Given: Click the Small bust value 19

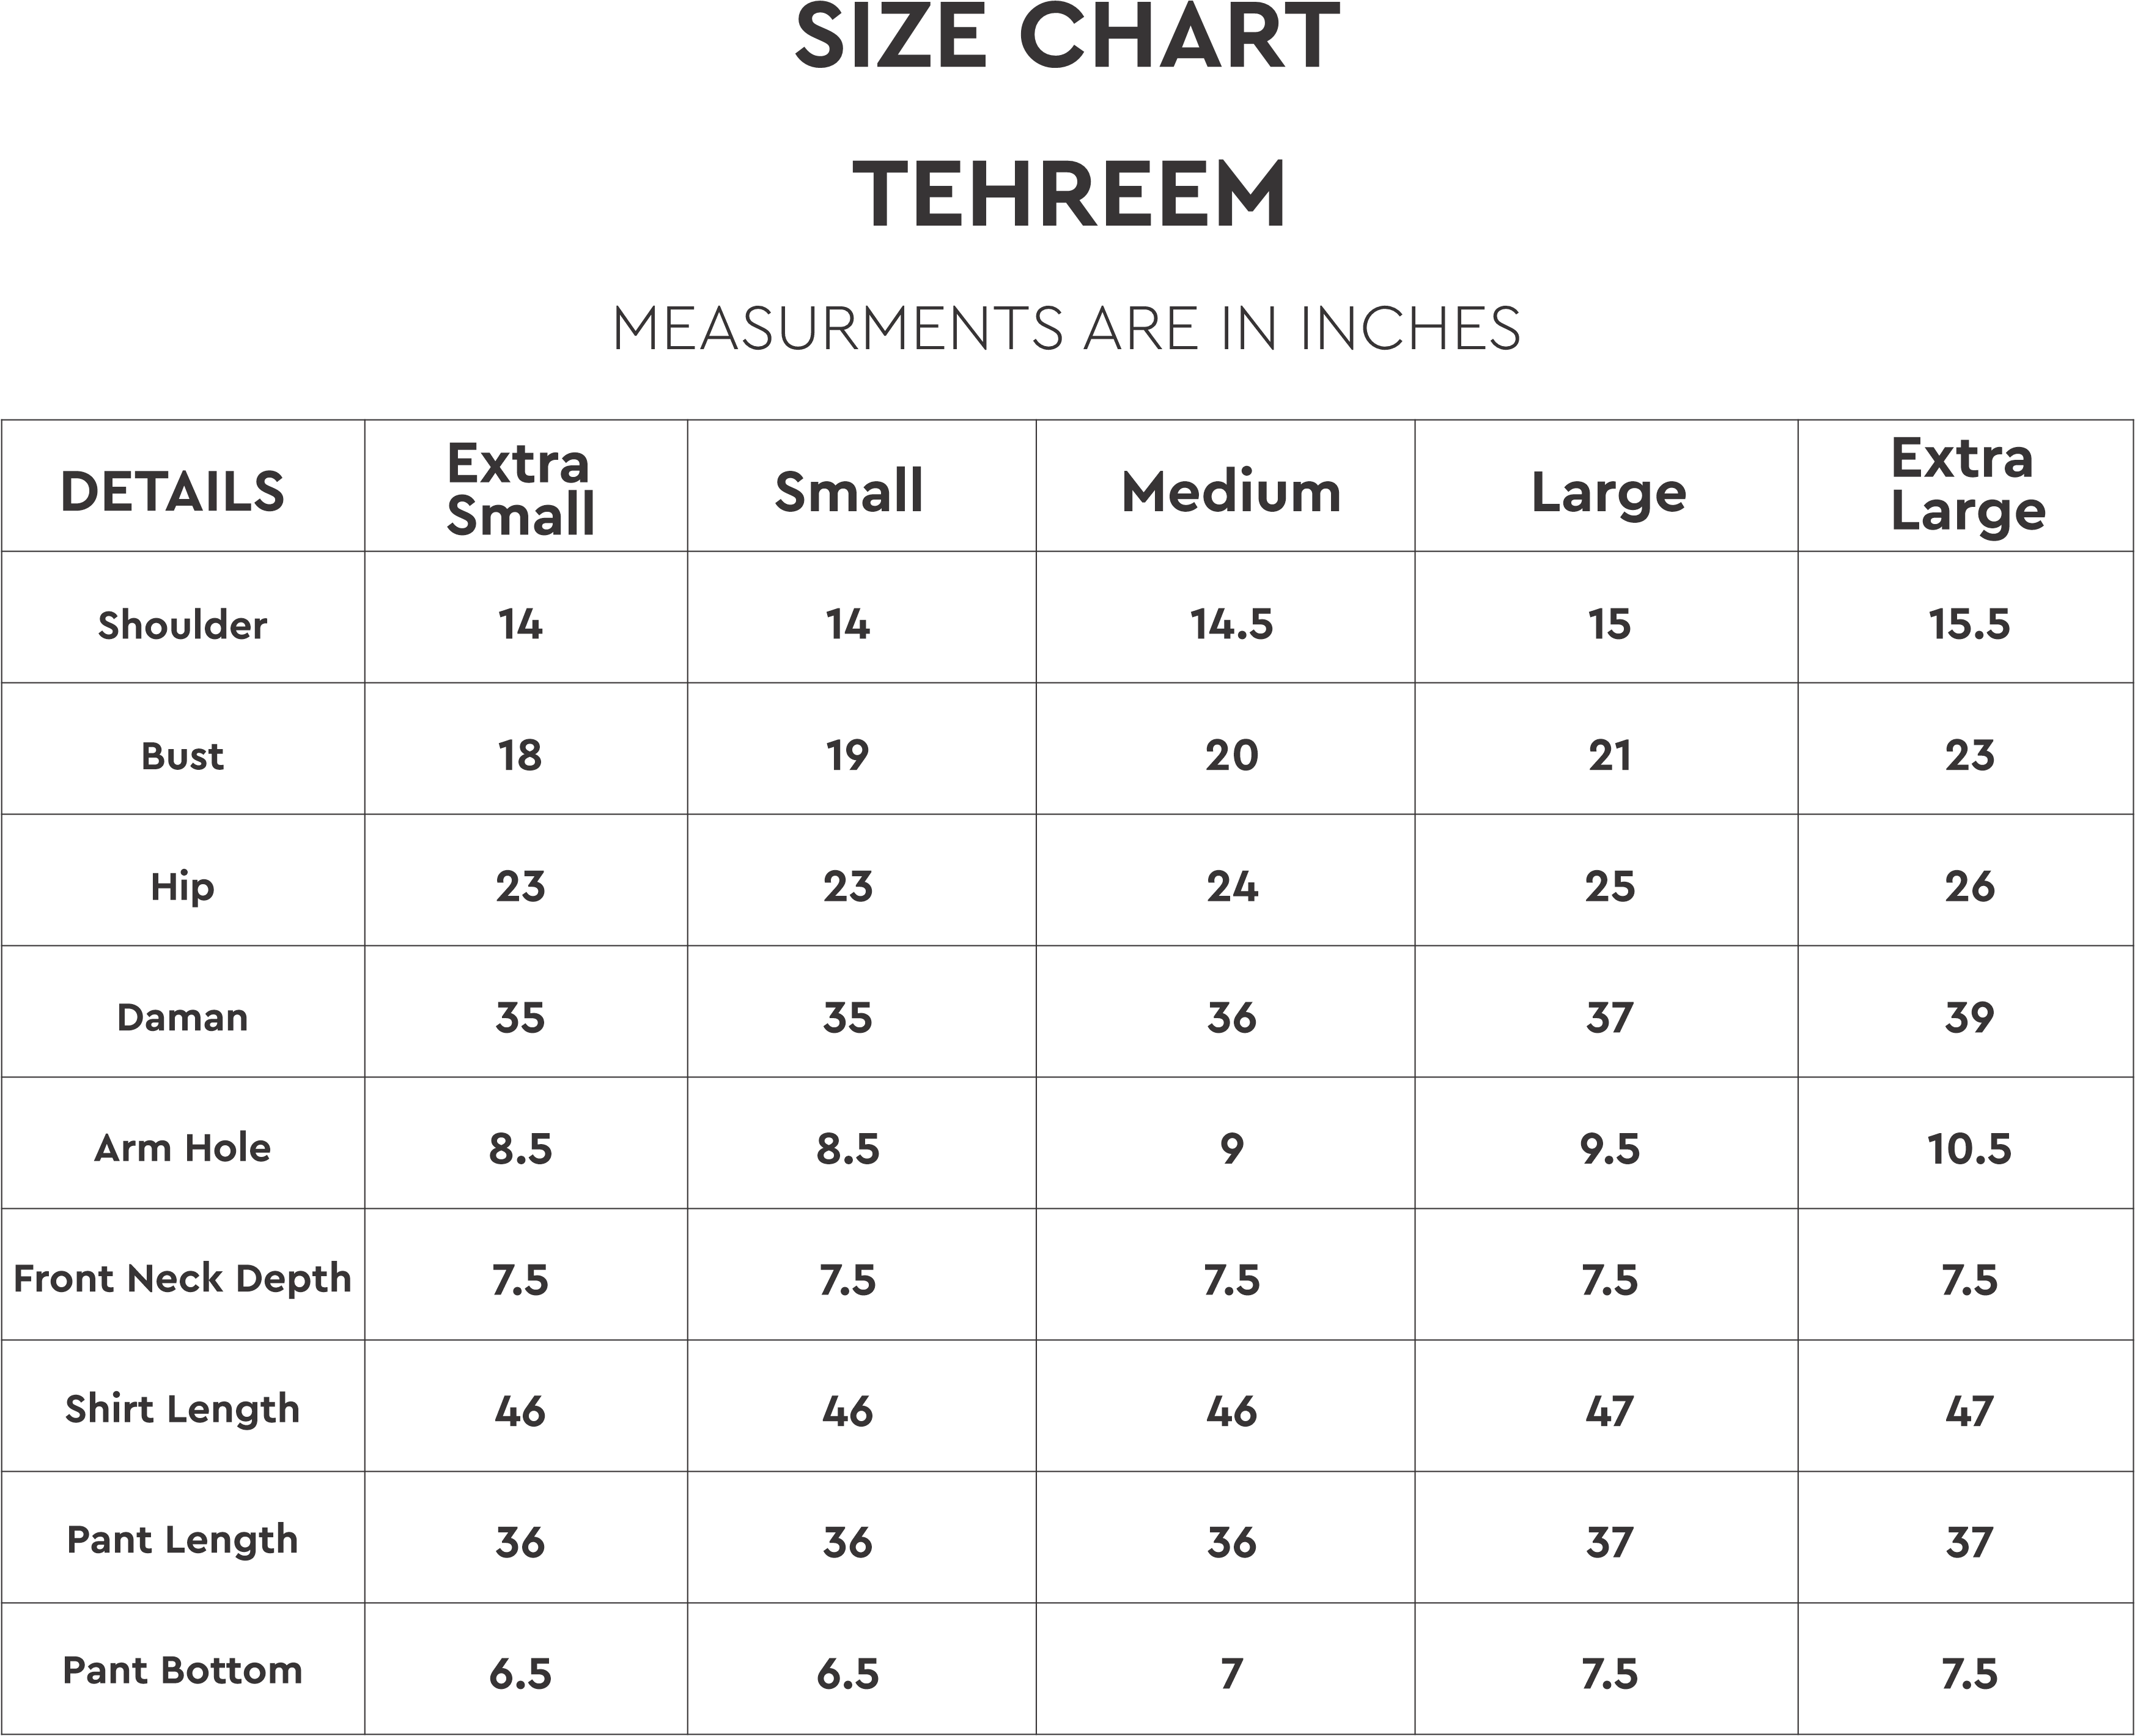Looking at the screenshot, I should 847,756.
